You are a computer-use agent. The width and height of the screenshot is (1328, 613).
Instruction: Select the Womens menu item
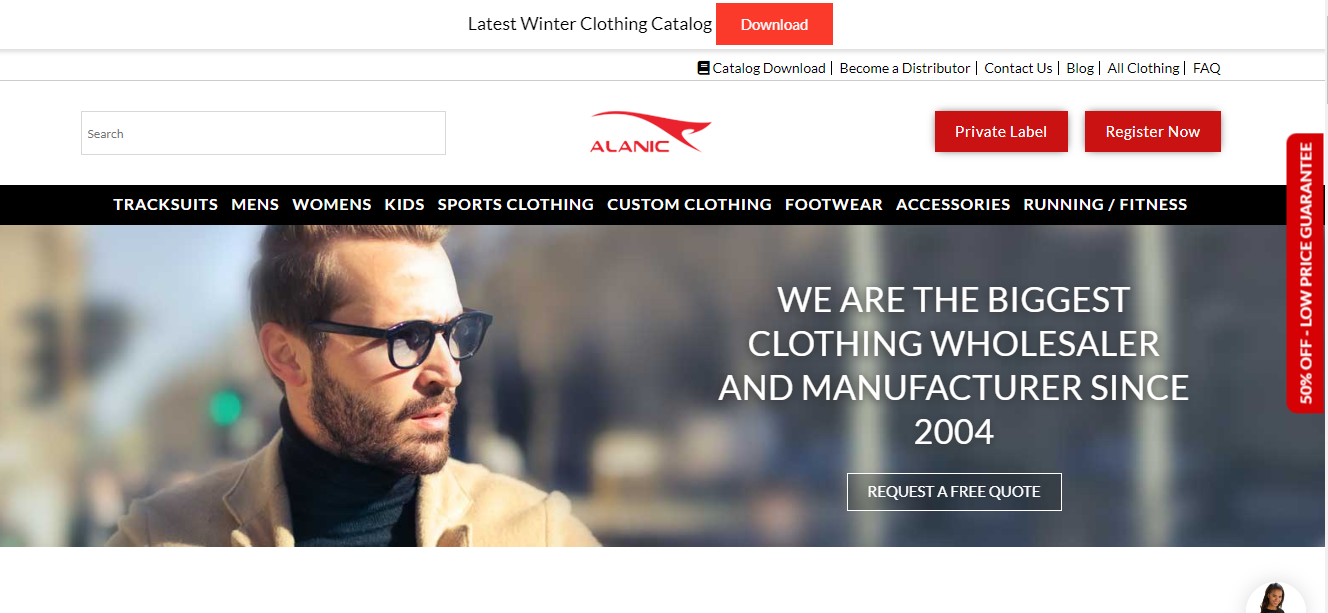pyautogui.click(x=332, y=204)
